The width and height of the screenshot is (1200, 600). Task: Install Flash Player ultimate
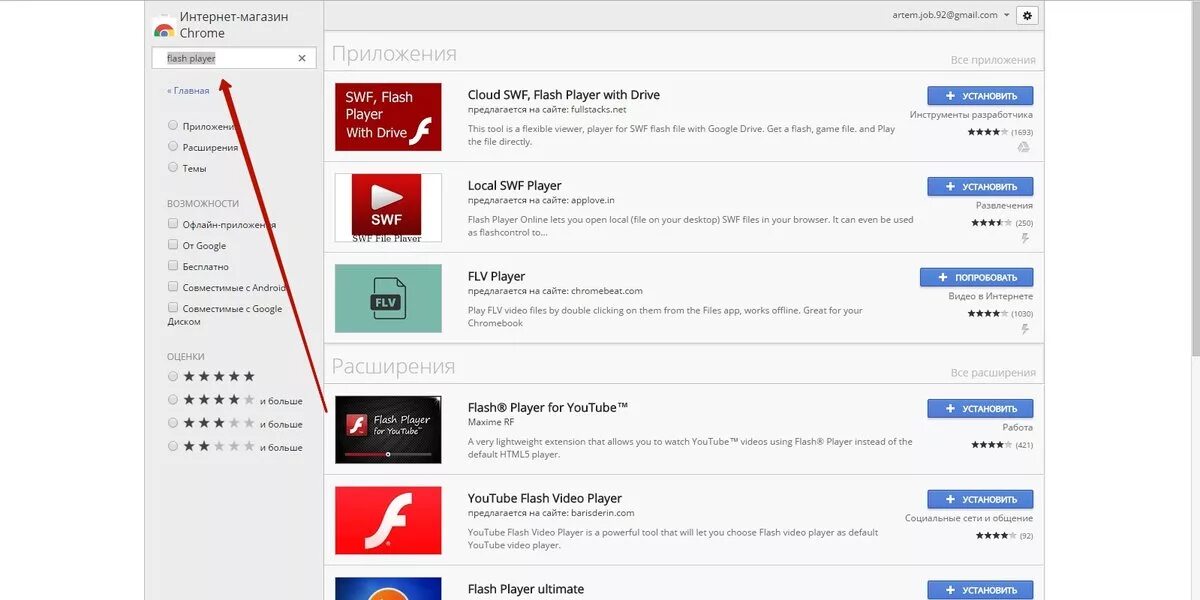980,589
